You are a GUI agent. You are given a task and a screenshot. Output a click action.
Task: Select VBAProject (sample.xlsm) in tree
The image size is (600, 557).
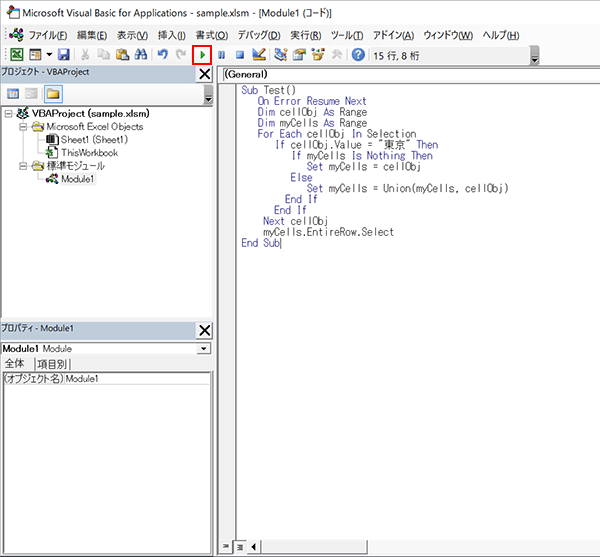(91, 114)
